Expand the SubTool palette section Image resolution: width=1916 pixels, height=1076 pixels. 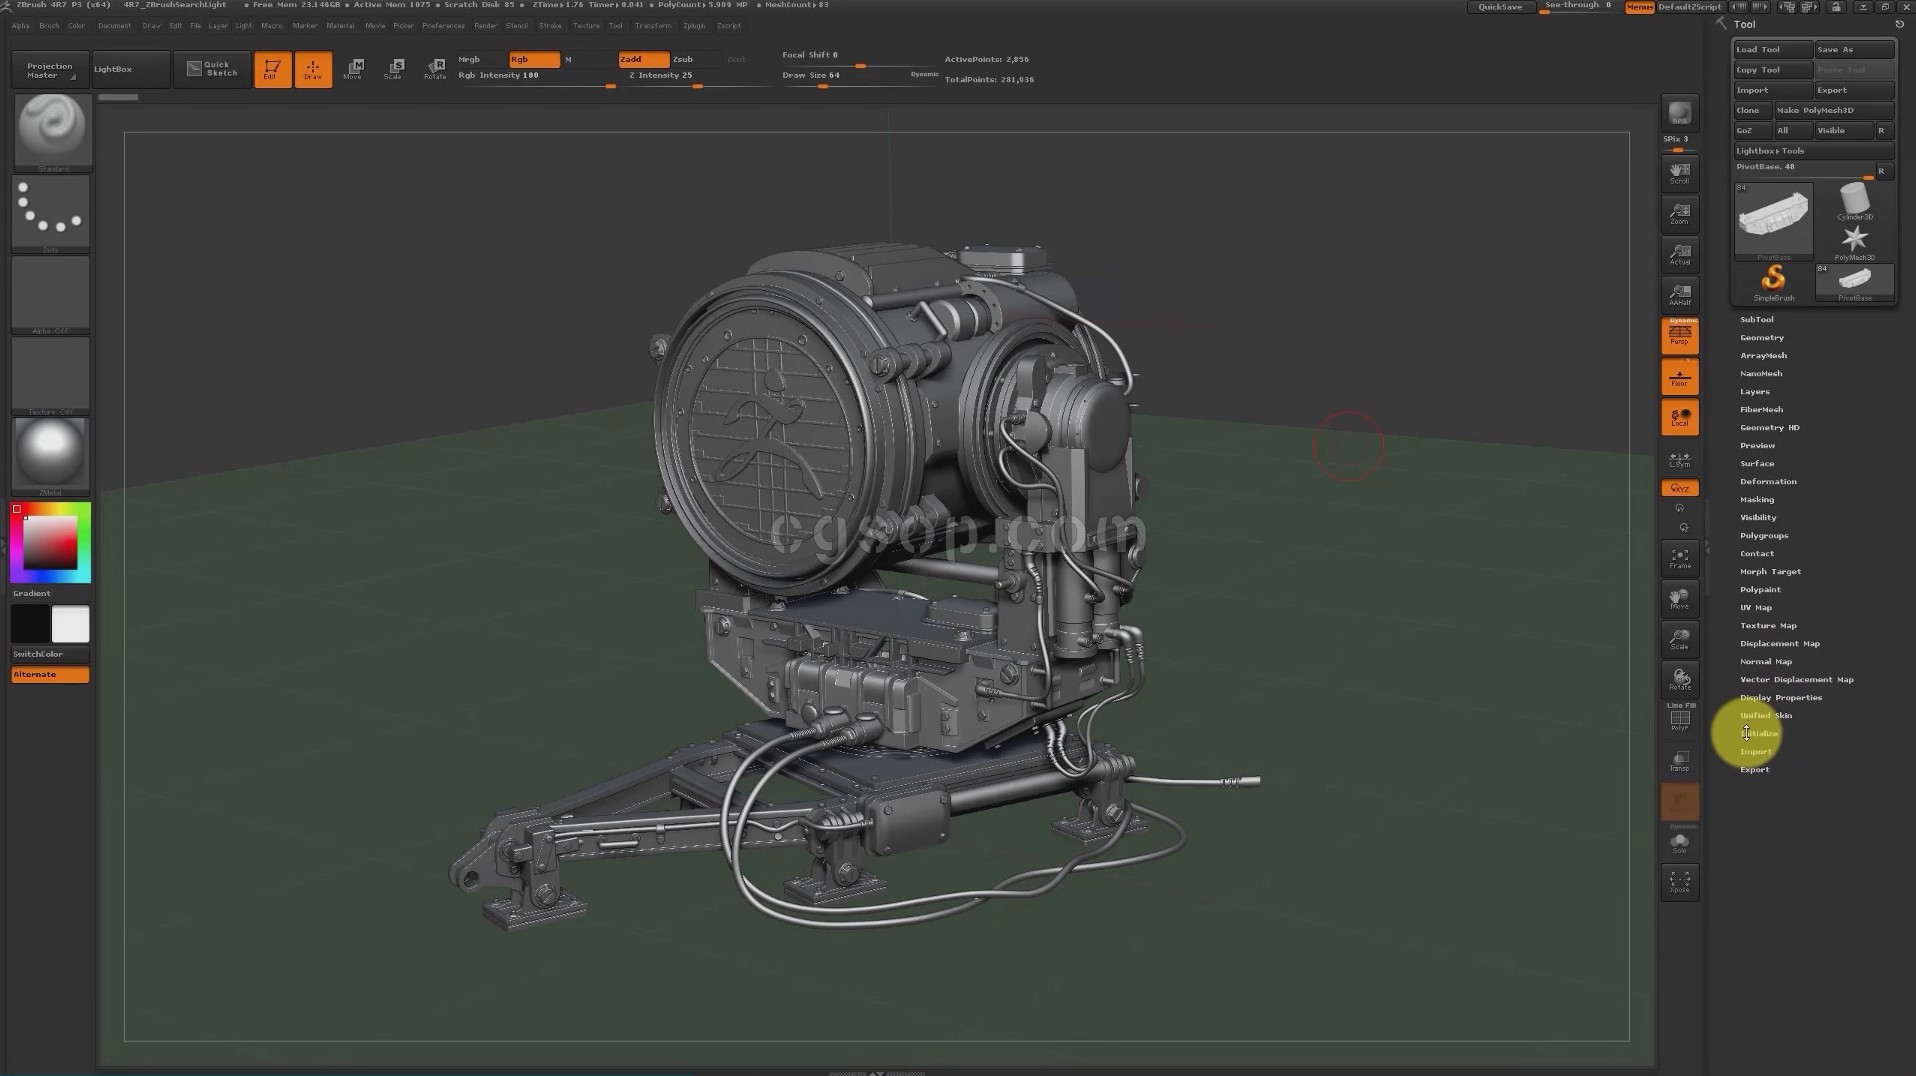(1756, 319)
